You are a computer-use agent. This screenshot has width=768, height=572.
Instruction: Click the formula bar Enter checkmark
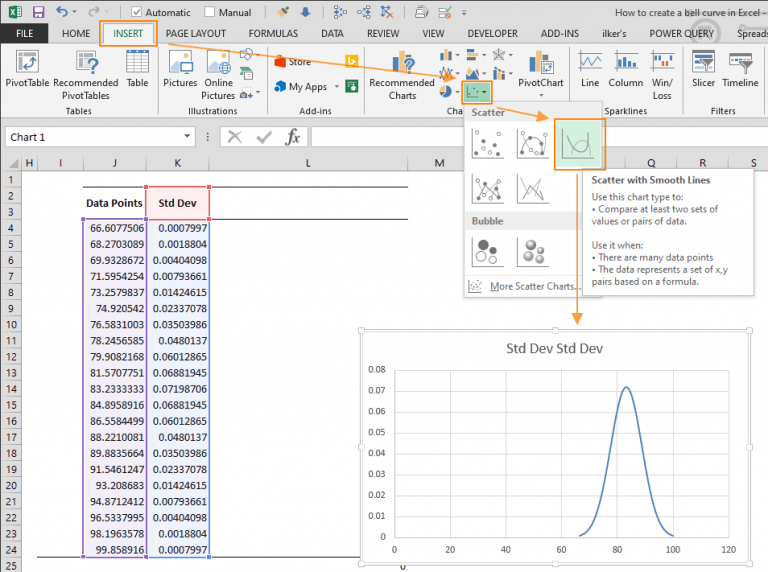(x=264, y=137)
